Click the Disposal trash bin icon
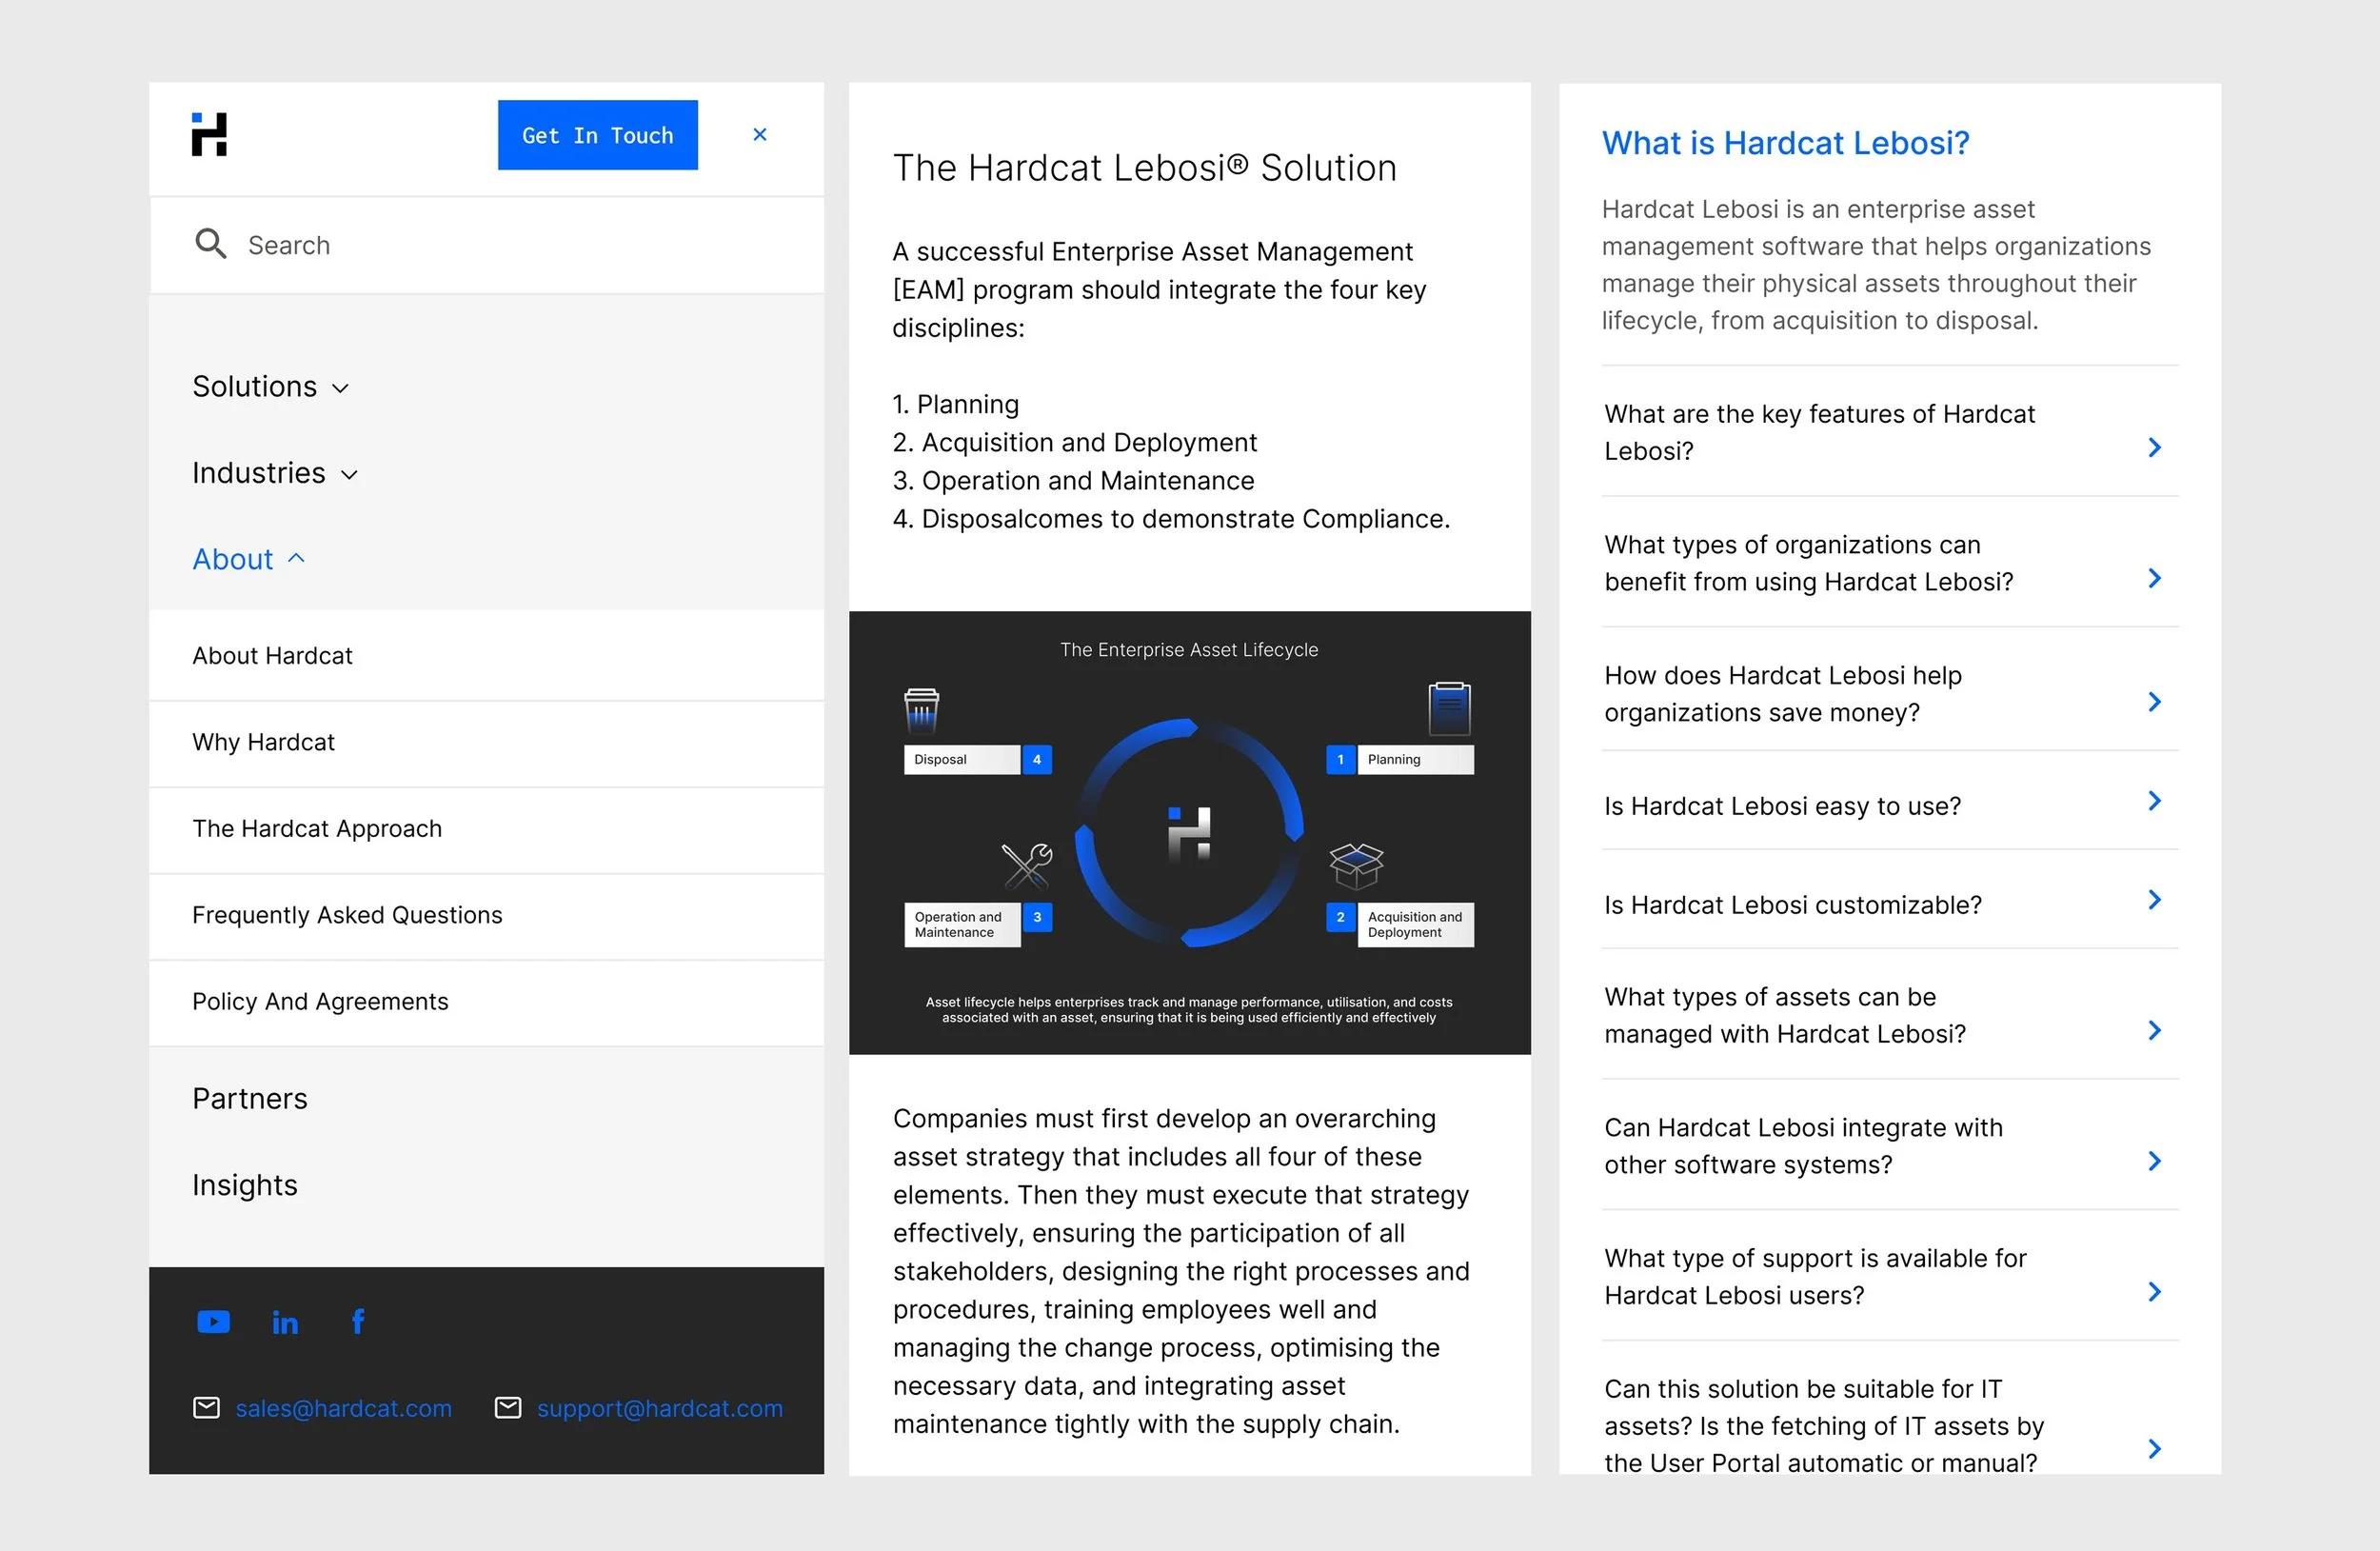 tap(921, 709)
